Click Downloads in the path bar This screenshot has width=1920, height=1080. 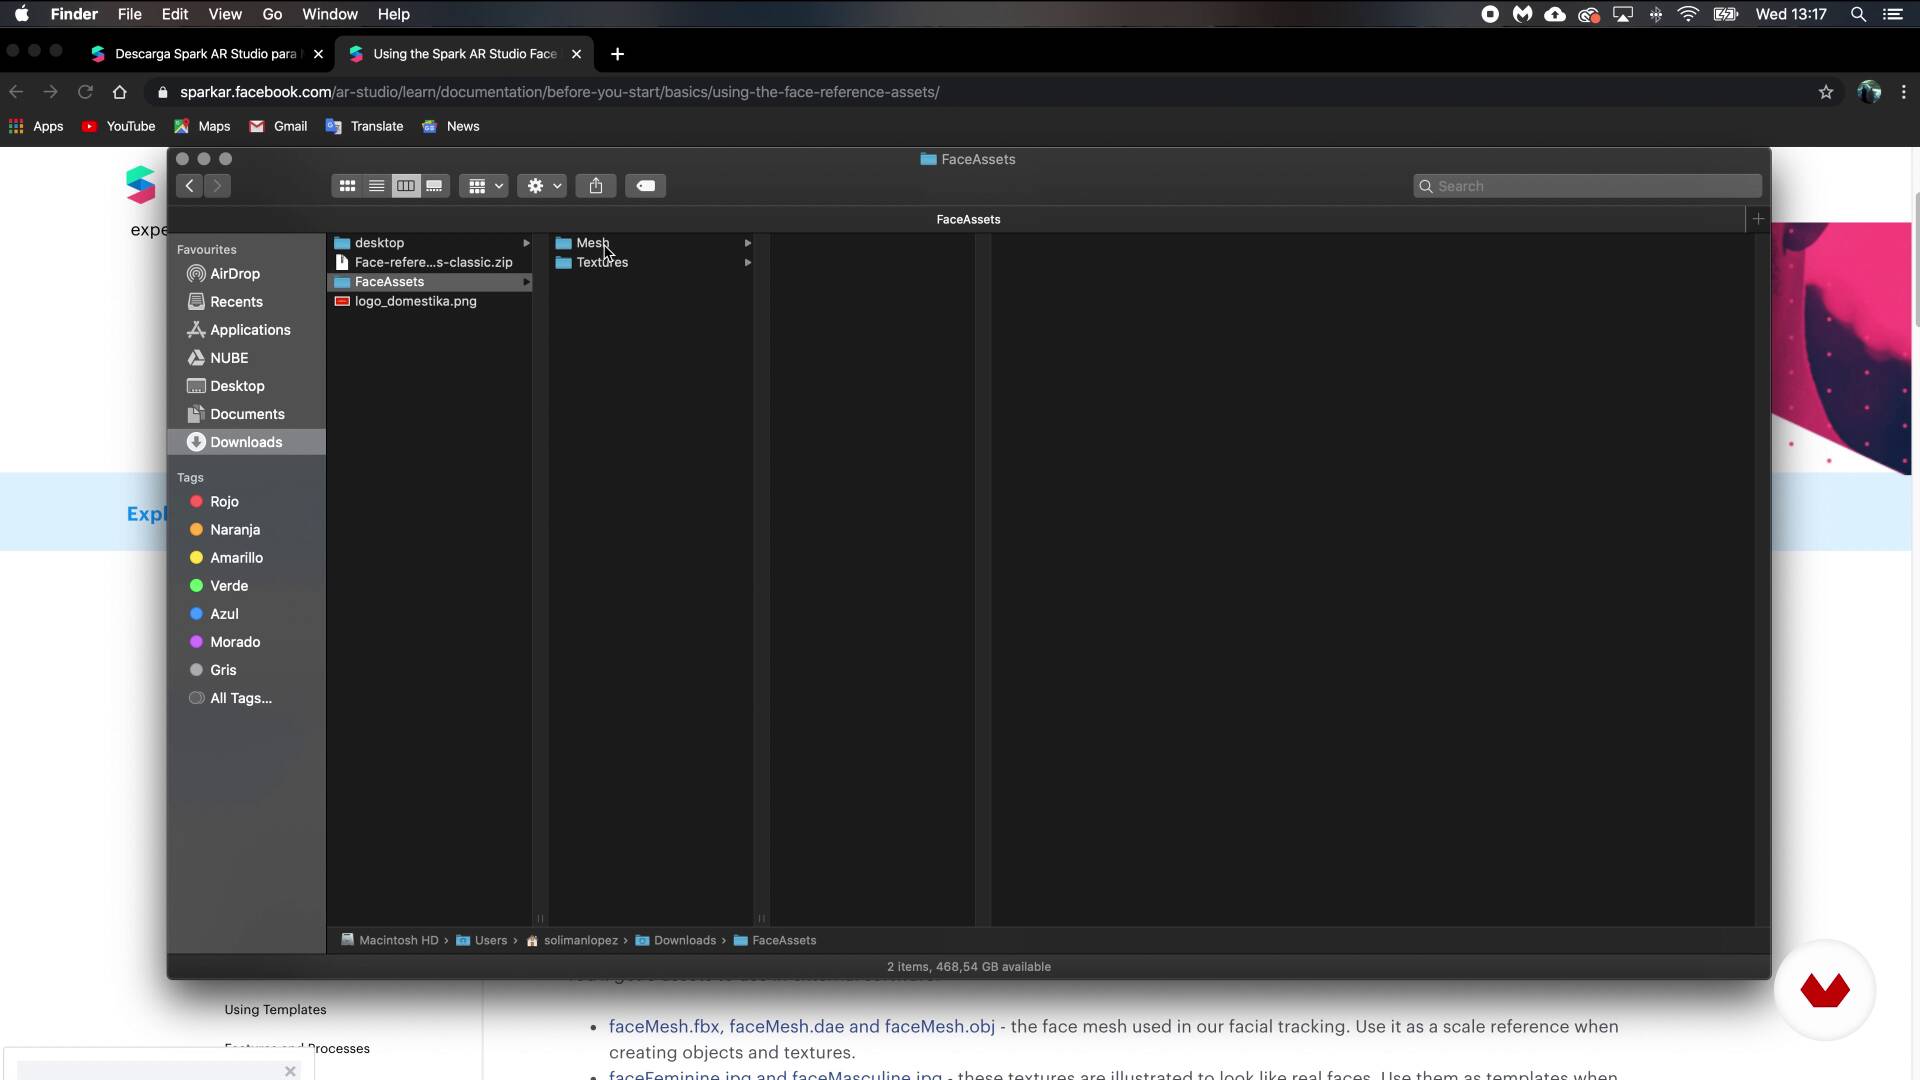pos(684,941)
